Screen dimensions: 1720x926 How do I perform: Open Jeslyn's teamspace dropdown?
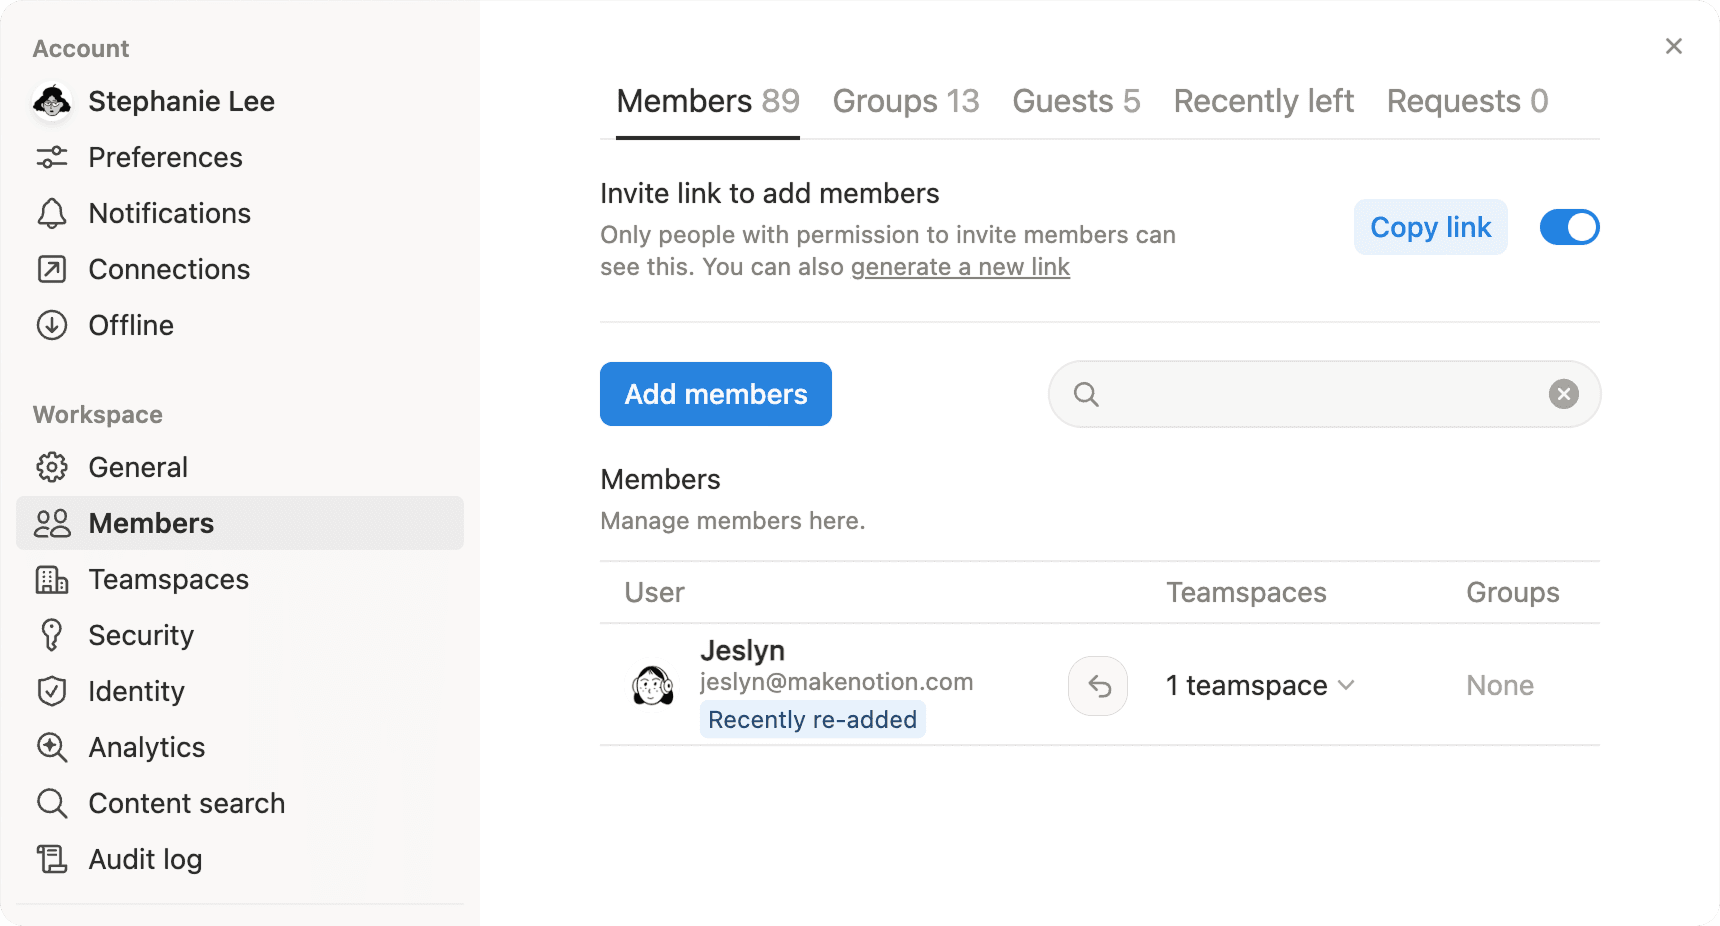pos(1259,686)
